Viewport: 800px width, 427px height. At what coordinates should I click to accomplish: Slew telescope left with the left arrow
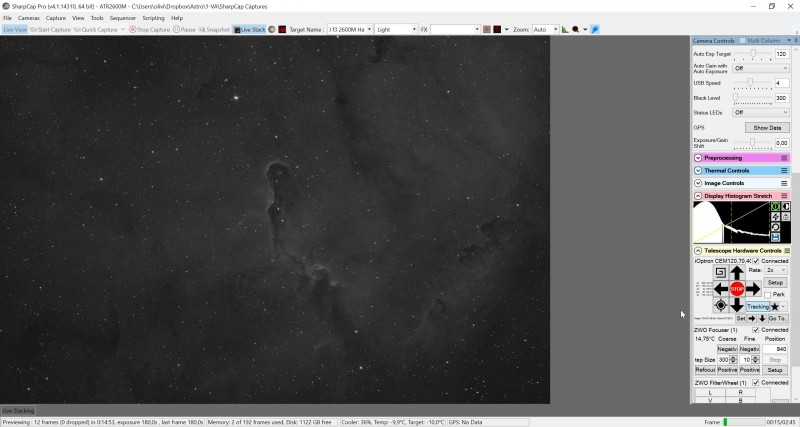tap(720, 289)
